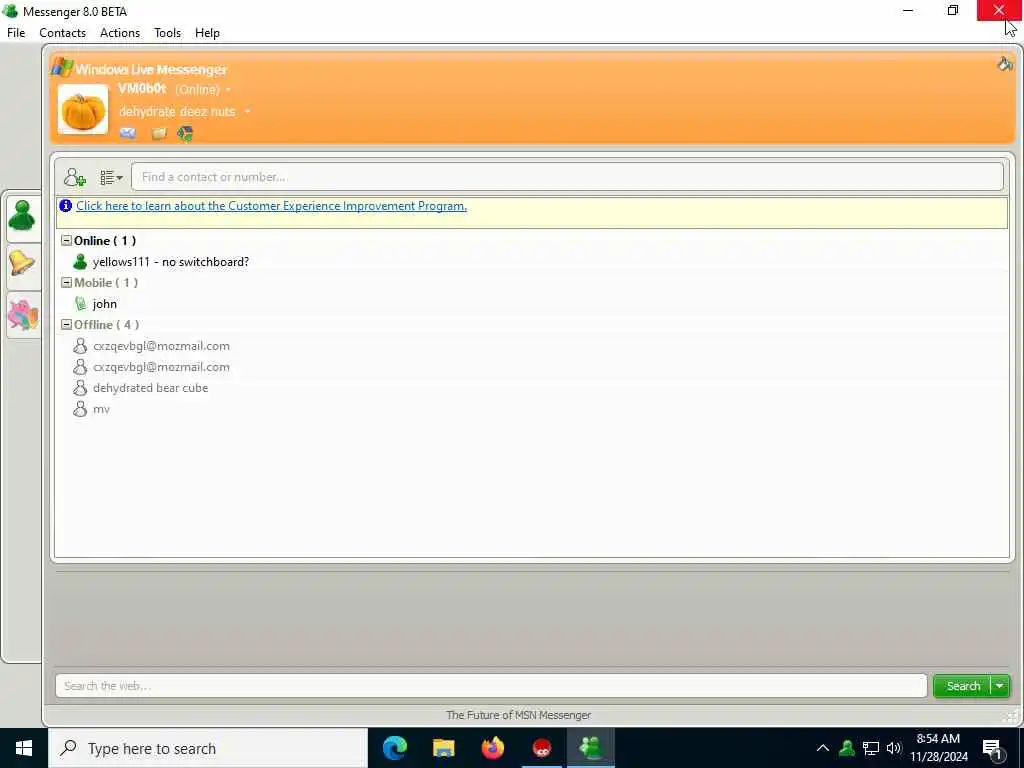Click the blue information icon in the notice bar
This screenshot has width=1024, height=768.
tap(65, 206)
